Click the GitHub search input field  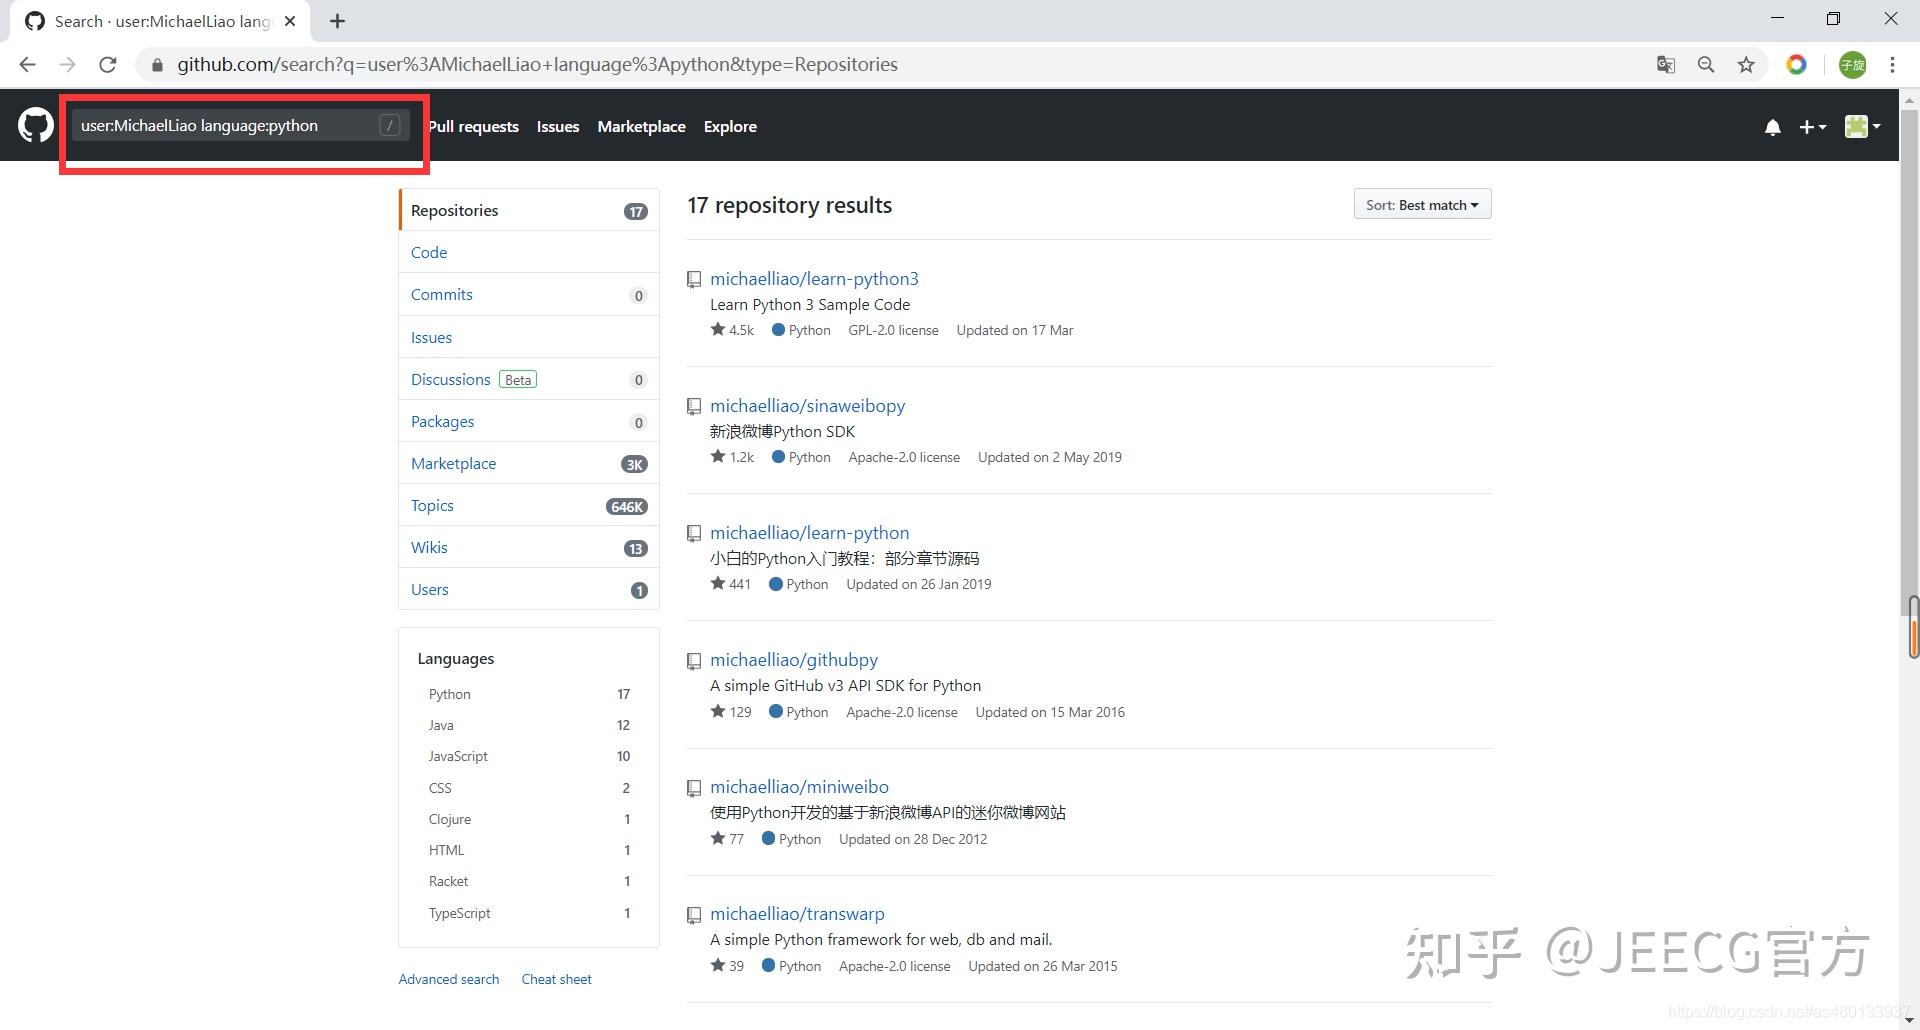pyautogui.click(x=225, y=126)
